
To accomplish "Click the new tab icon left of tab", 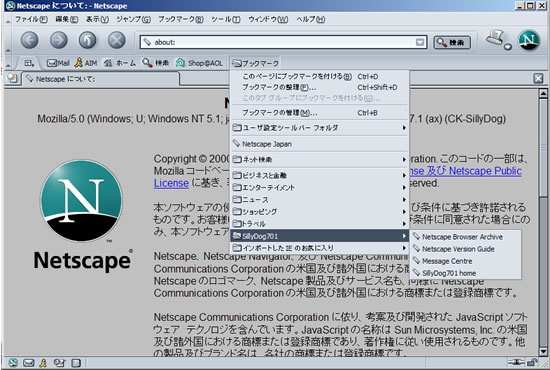I will pos(12,78).
